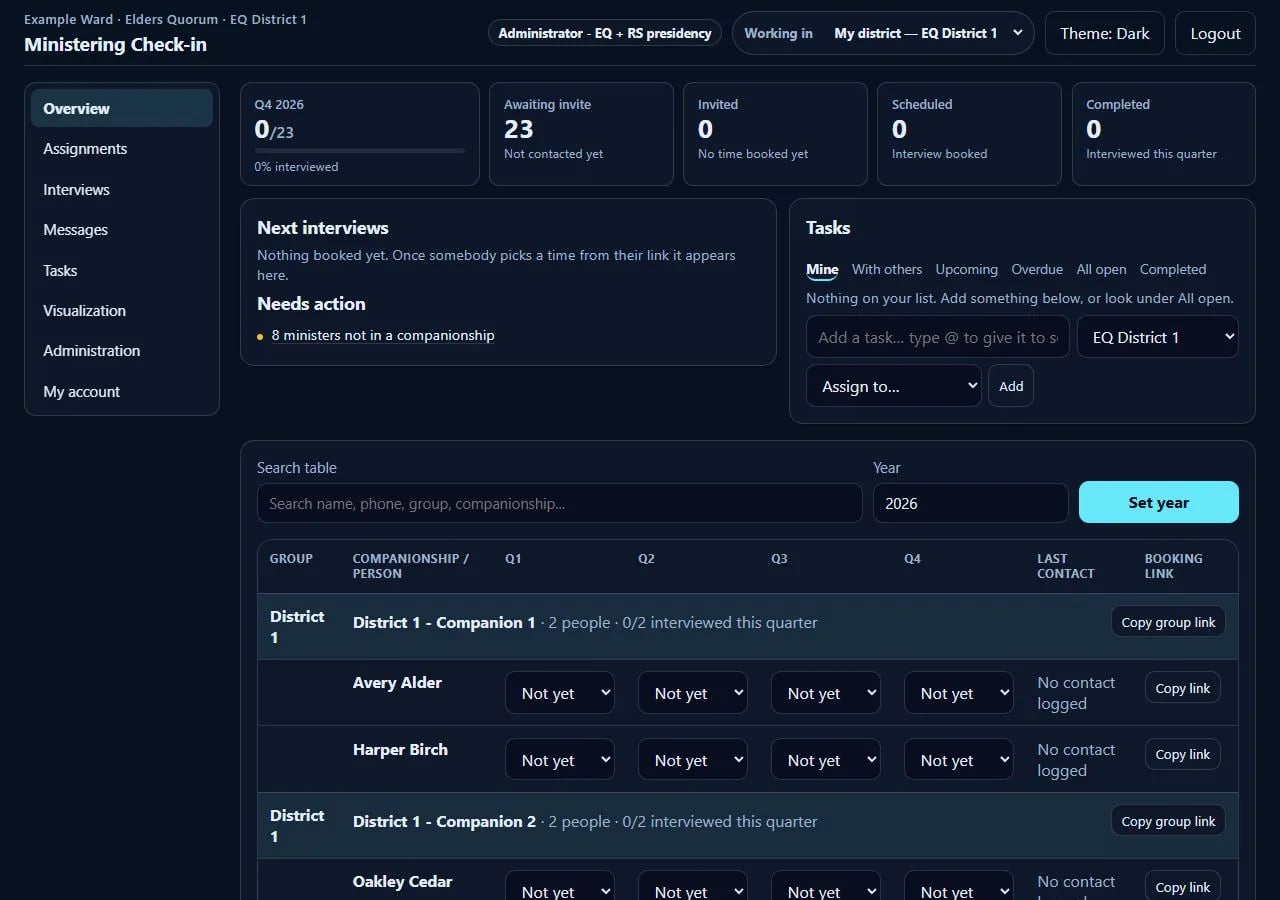Click the Administrator - EQ + RS presidency badge
The image size is (1280, 900).
point(605,33)
